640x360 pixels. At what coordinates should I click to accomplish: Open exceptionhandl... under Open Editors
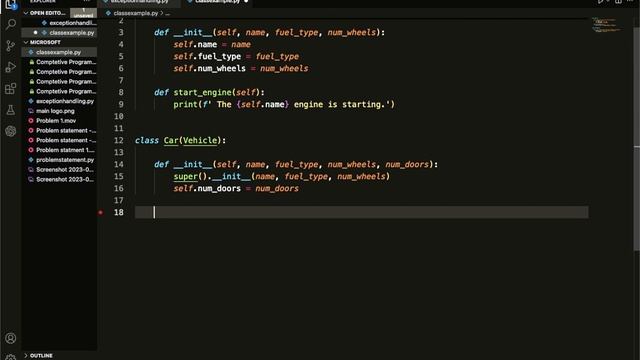tap(72, 23)
